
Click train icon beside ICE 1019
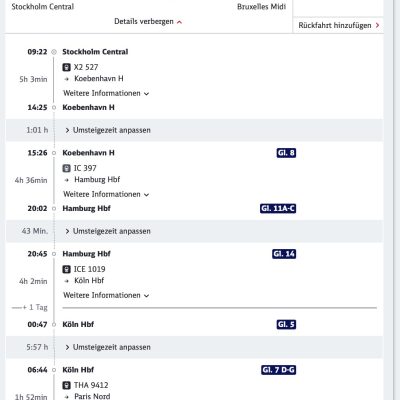[67, 269]
